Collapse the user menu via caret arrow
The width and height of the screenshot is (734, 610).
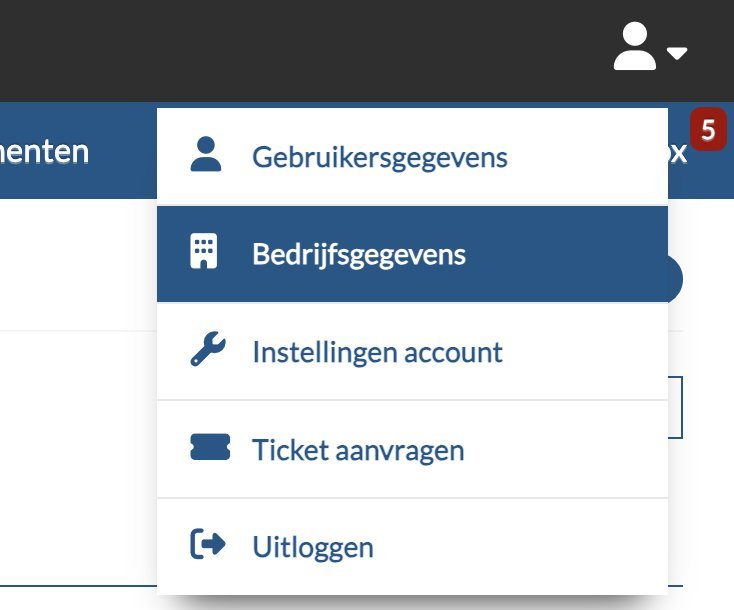pyautogui.click(x=677, y=53)
